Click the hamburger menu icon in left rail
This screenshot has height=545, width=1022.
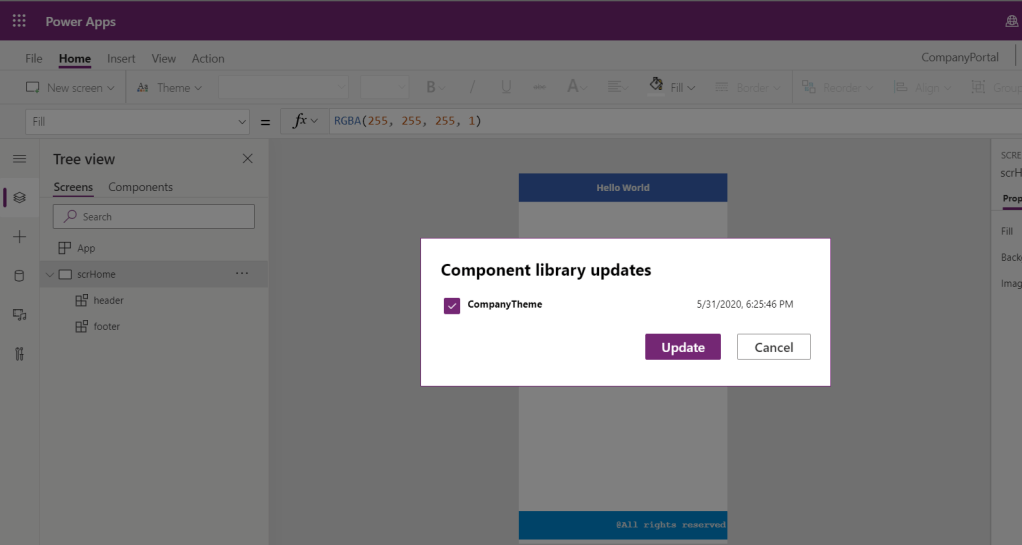tap(19, 159)
